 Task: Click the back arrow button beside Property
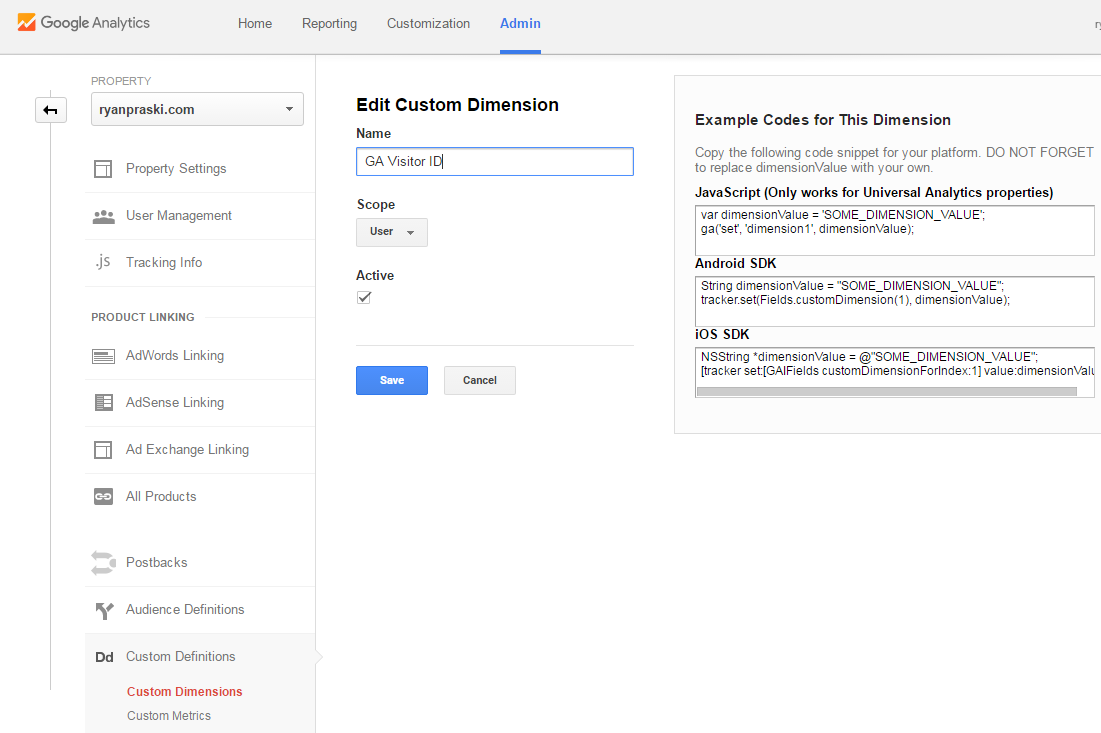click(51, 110)
